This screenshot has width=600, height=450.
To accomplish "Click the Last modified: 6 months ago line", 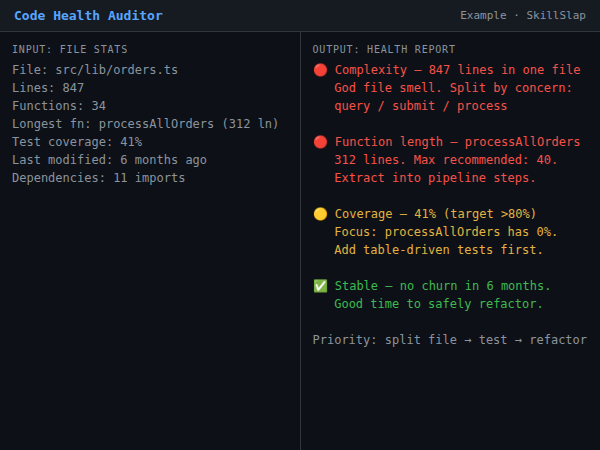I will click(110, 160).
